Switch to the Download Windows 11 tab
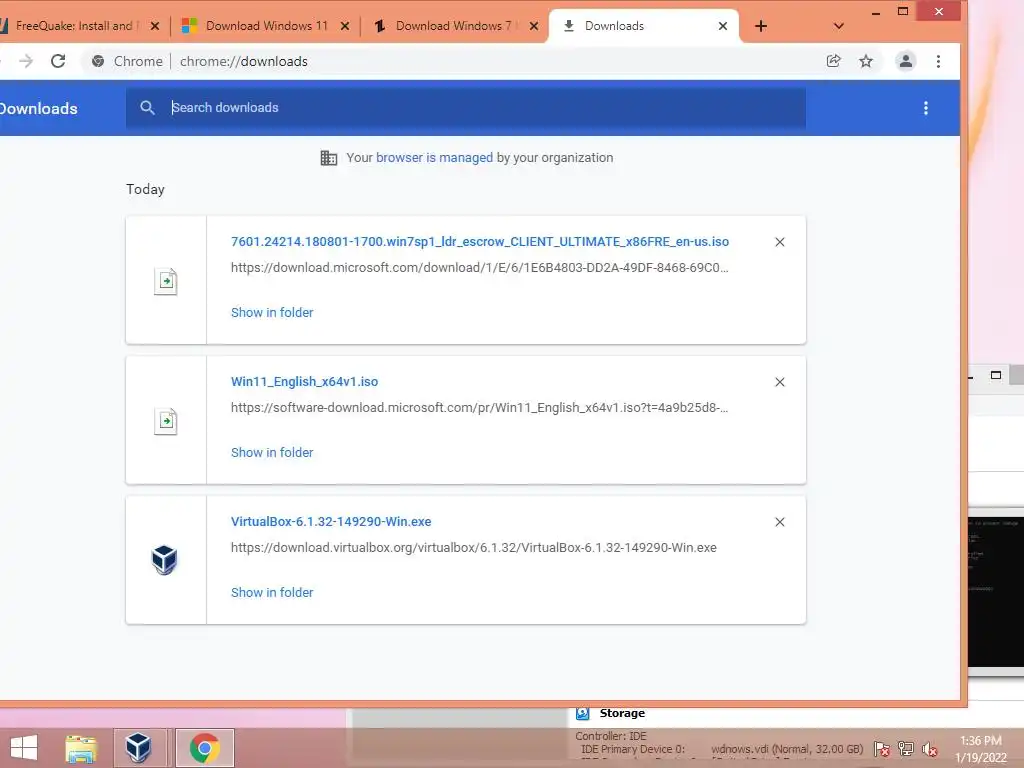The height and width of the screenshot is (768, 1024). click(x=266, y=26)
